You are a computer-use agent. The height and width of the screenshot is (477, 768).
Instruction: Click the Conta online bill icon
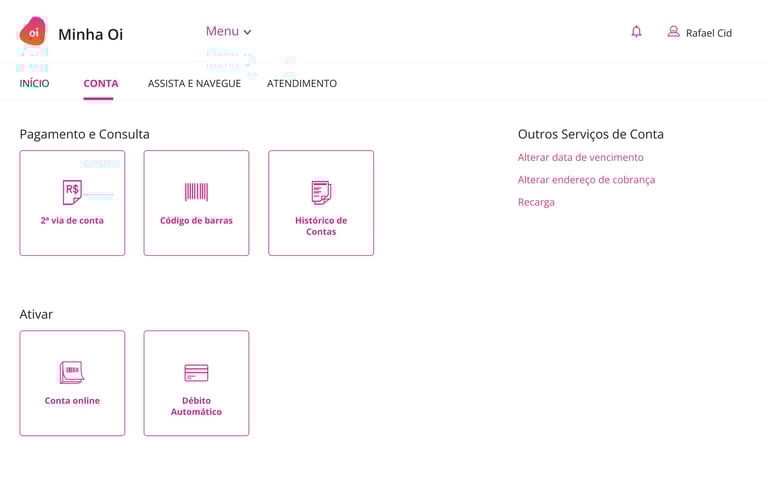click(72, 372)
